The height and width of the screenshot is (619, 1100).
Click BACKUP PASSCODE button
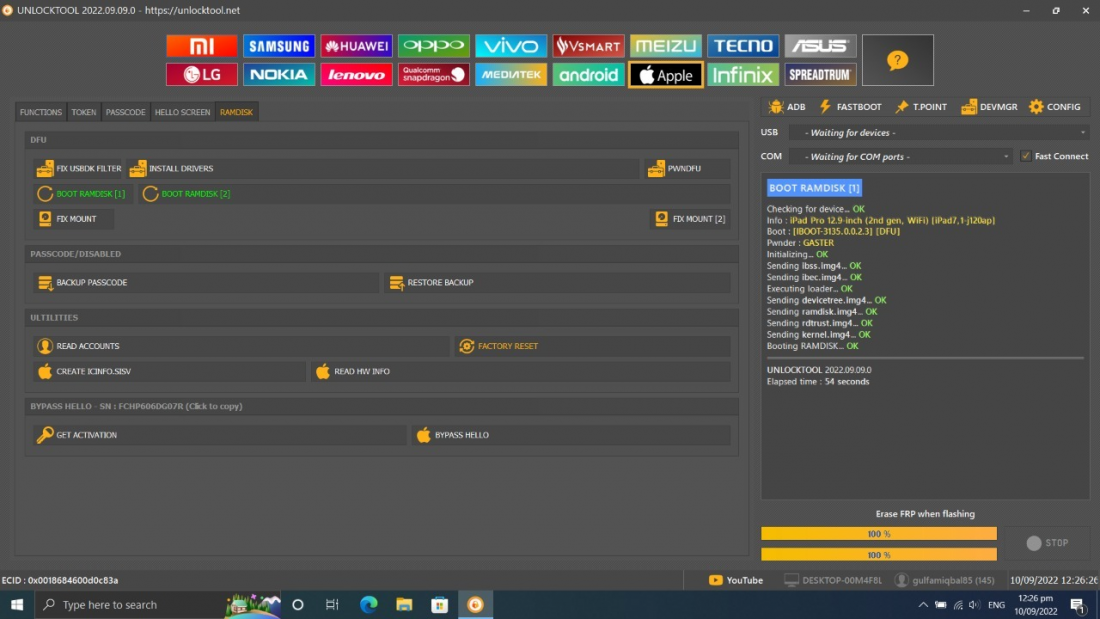206,282
